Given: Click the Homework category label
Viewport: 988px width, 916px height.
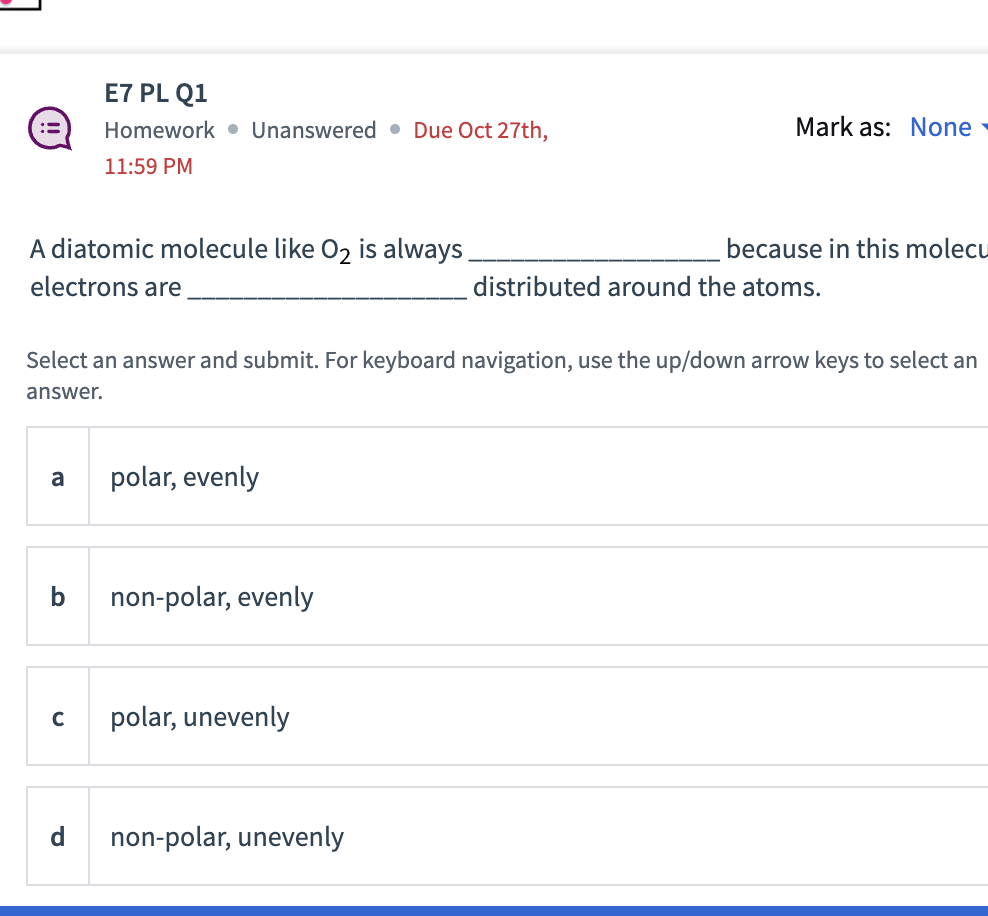Looking at the screenshot, I should 159,130.
